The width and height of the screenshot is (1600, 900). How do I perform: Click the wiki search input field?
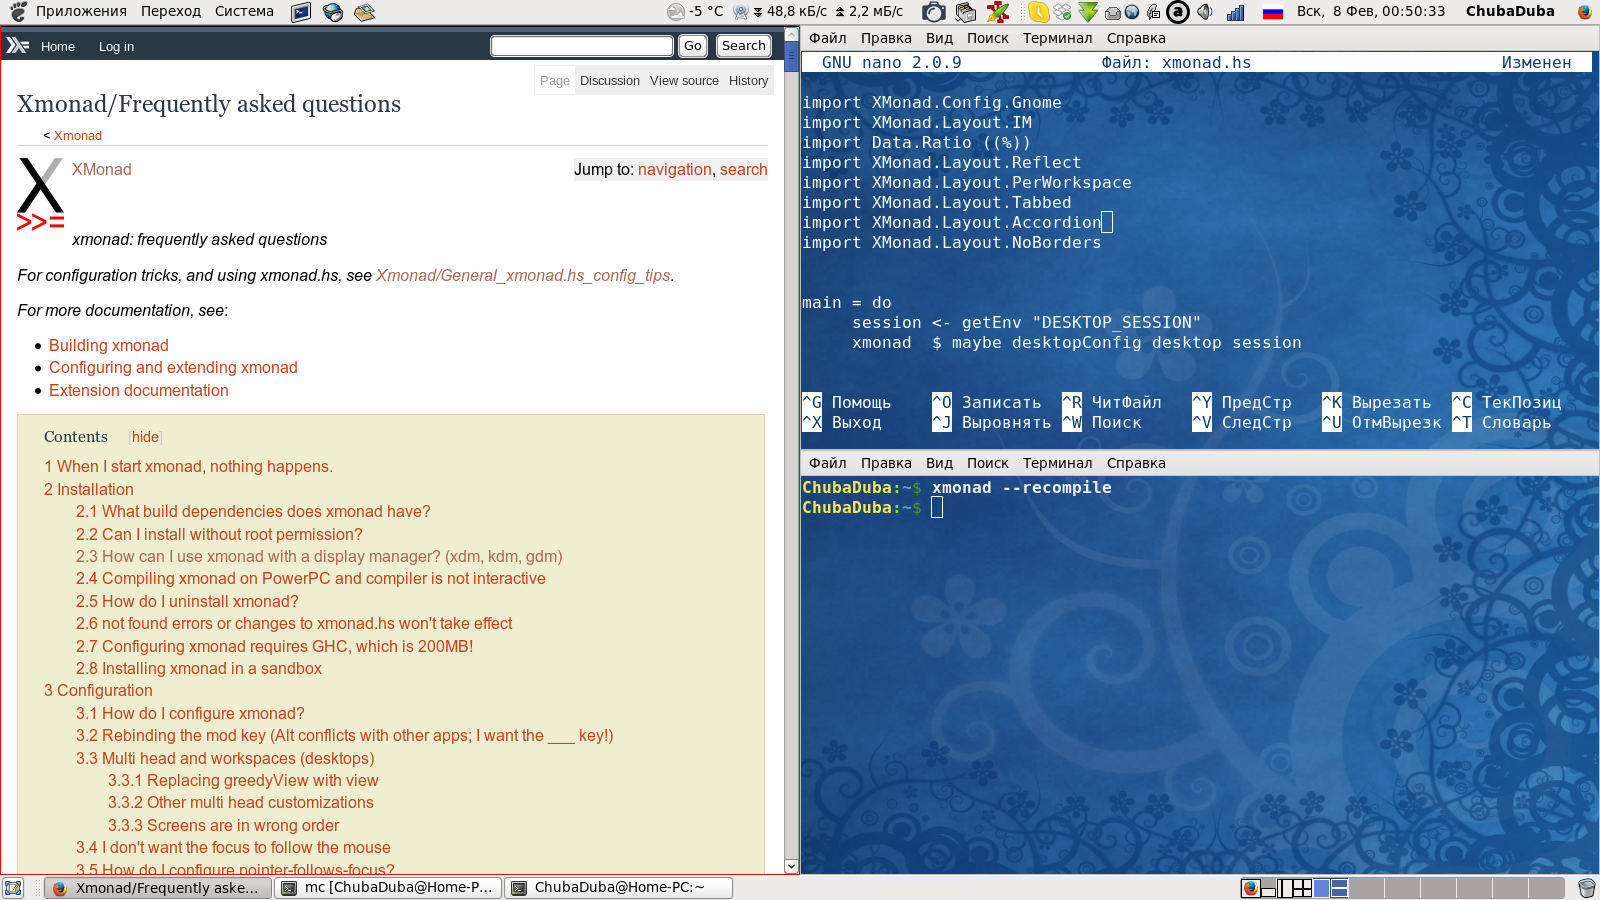click(582, 46)
